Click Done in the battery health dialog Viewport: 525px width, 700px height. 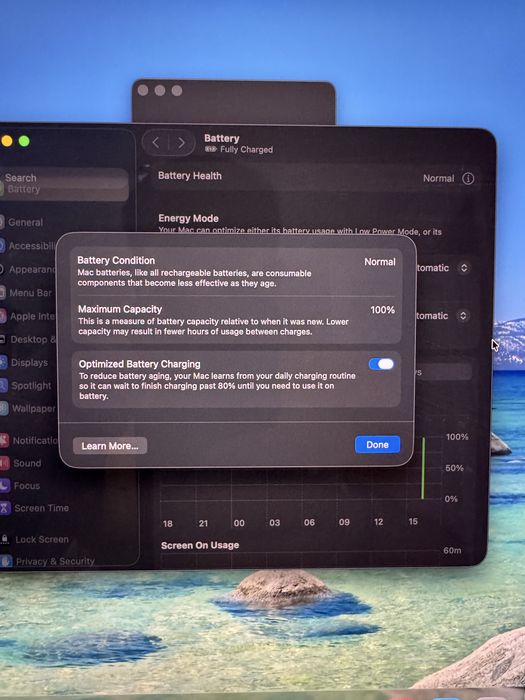[x=377, y=445]
